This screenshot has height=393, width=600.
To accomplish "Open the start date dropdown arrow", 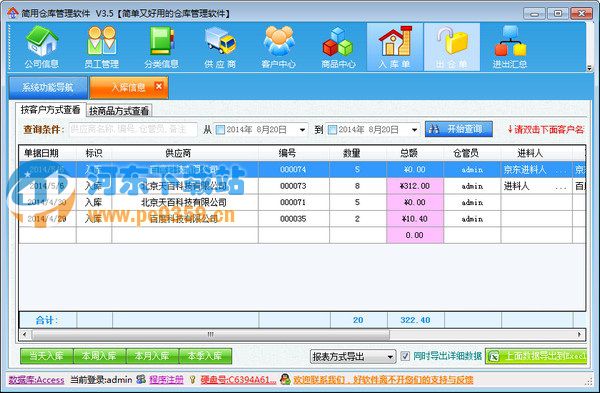I will tap(302, 130).
